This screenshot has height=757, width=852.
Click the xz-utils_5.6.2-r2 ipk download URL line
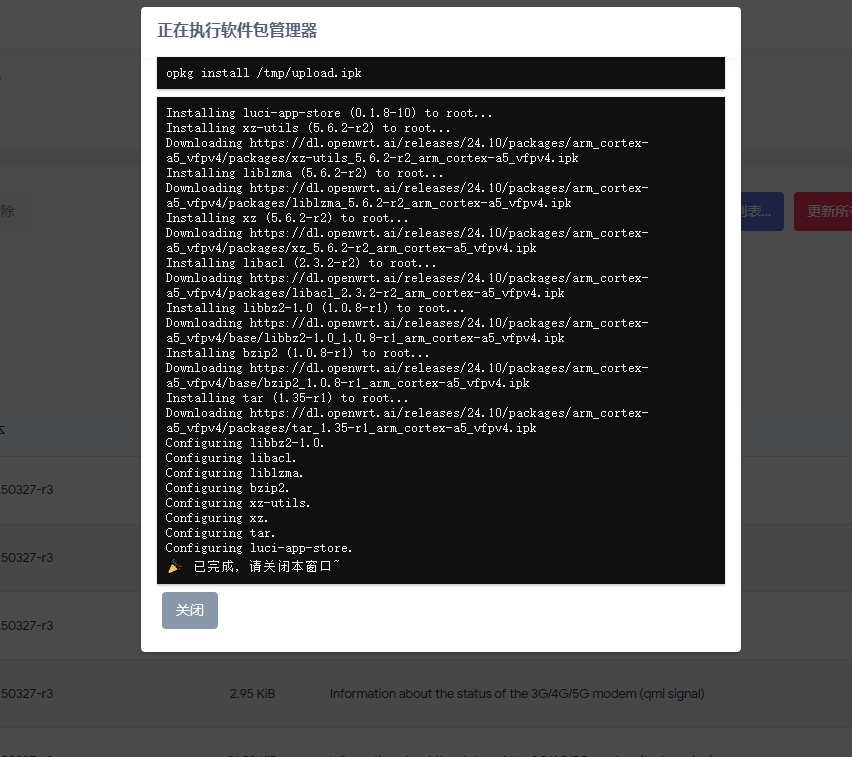click(407, 151)
